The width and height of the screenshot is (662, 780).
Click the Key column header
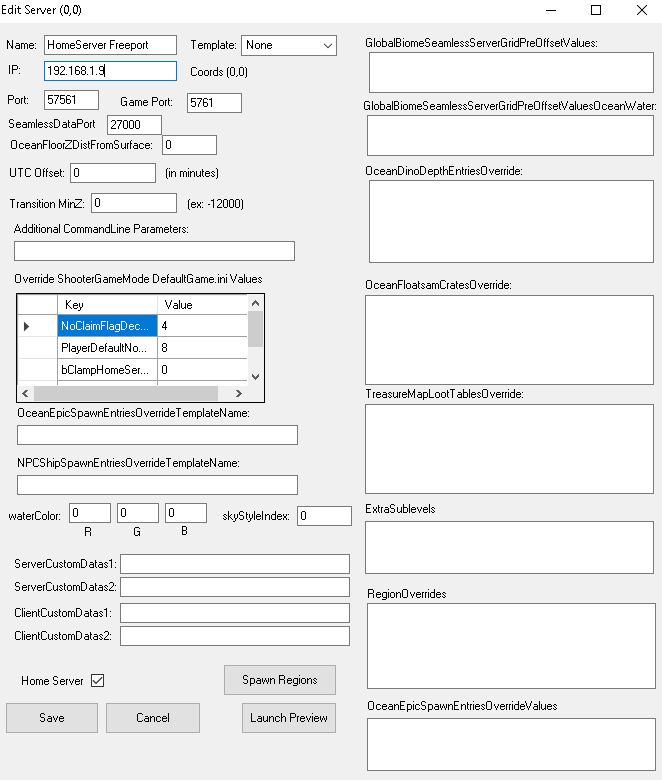click(107, 304)
